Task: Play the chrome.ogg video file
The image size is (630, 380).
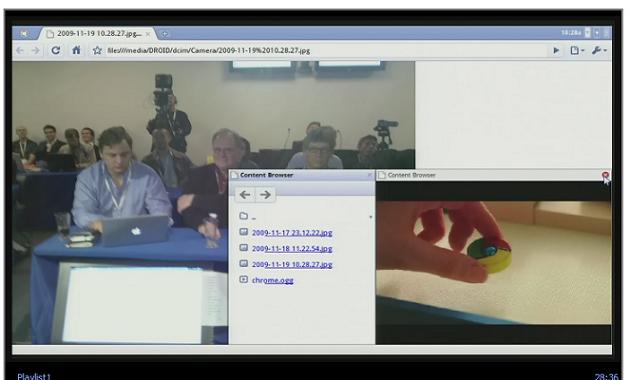Action: [x=272, y=280]
